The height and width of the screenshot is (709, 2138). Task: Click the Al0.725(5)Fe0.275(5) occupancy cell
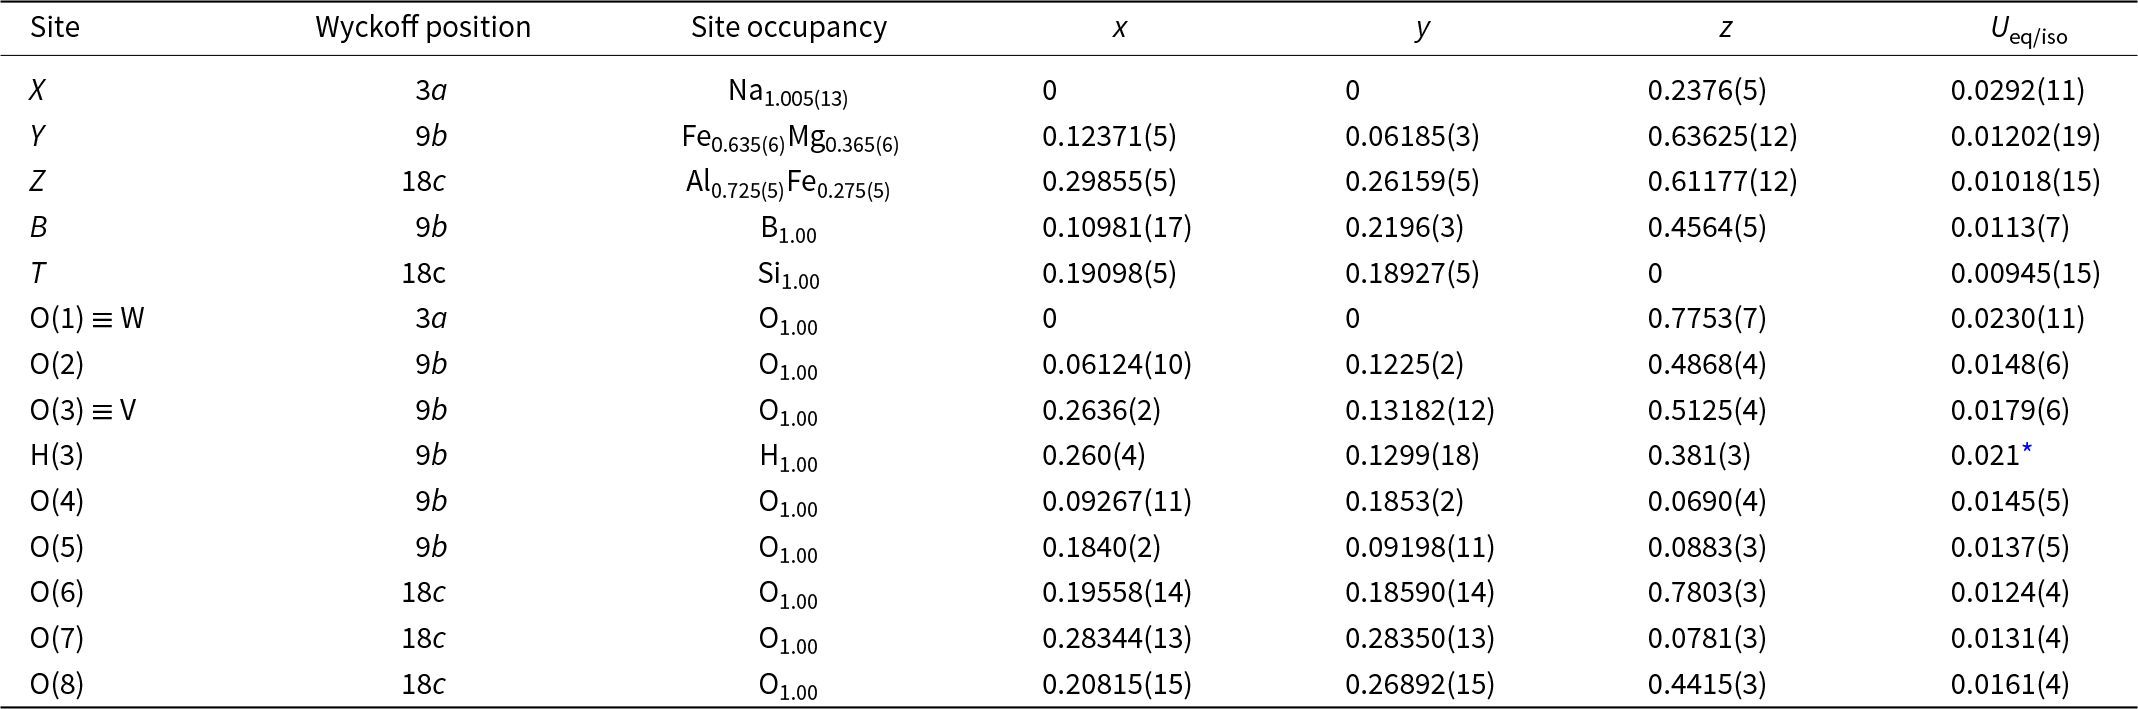click(x=788, y=184)
